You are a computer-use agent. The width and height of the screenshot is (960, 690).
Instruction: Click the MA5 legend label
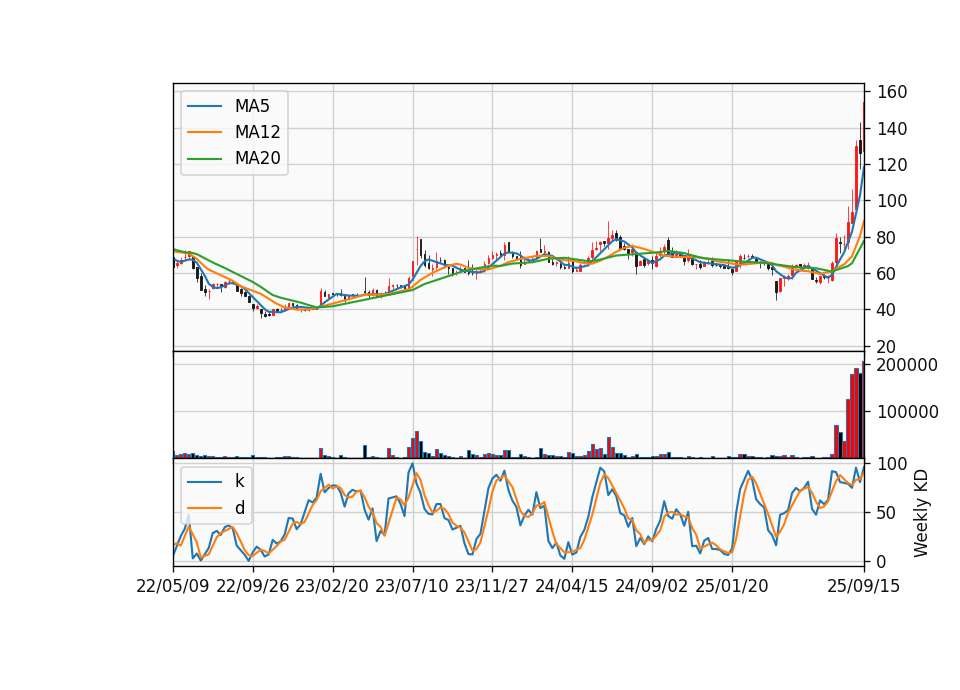[x=252, y=106]
